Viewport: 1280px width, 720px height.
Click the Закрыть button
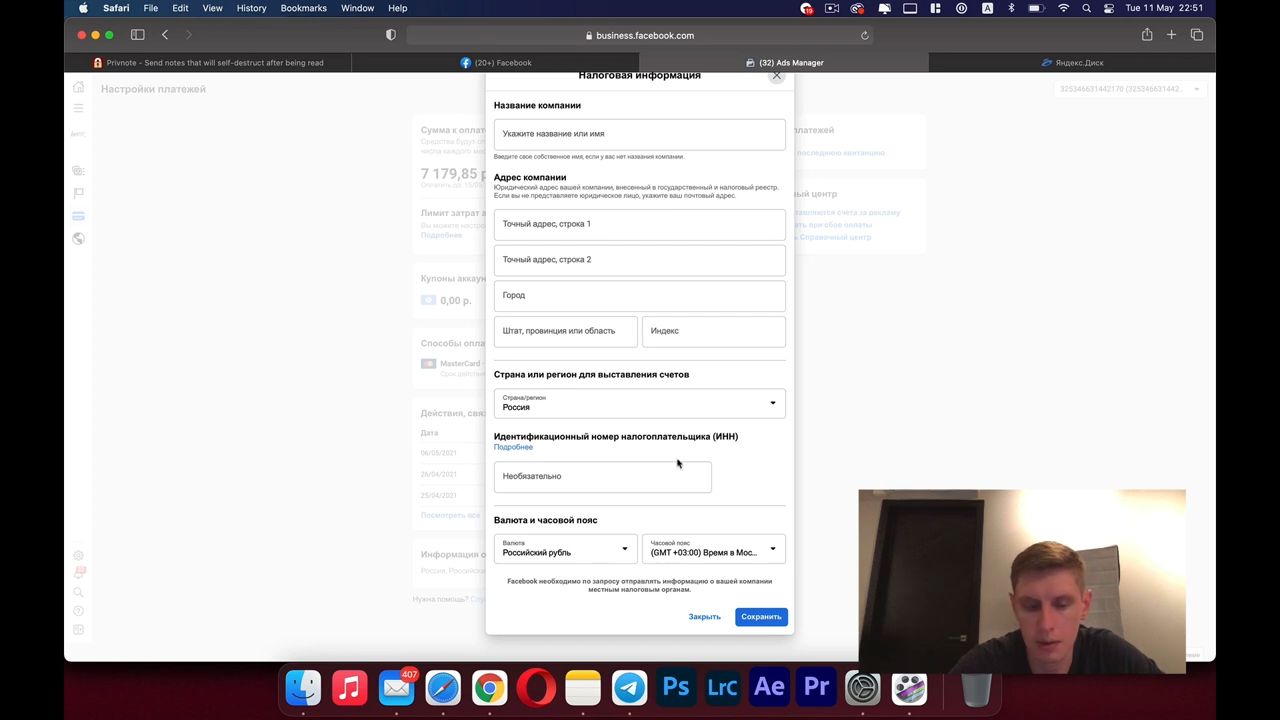704,616
